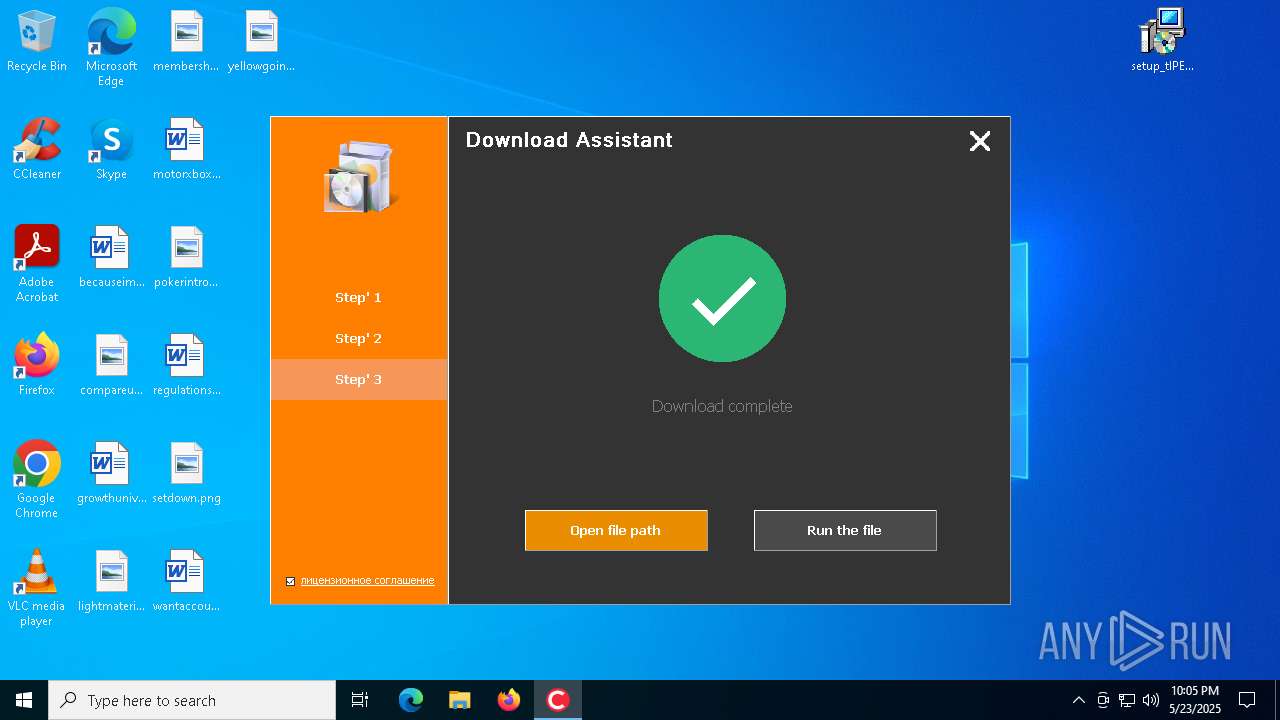The height and width of the screenshot is (720, 1280).
Task: Open Google Chrome desktop shortcut
Action: coord(37,480)
